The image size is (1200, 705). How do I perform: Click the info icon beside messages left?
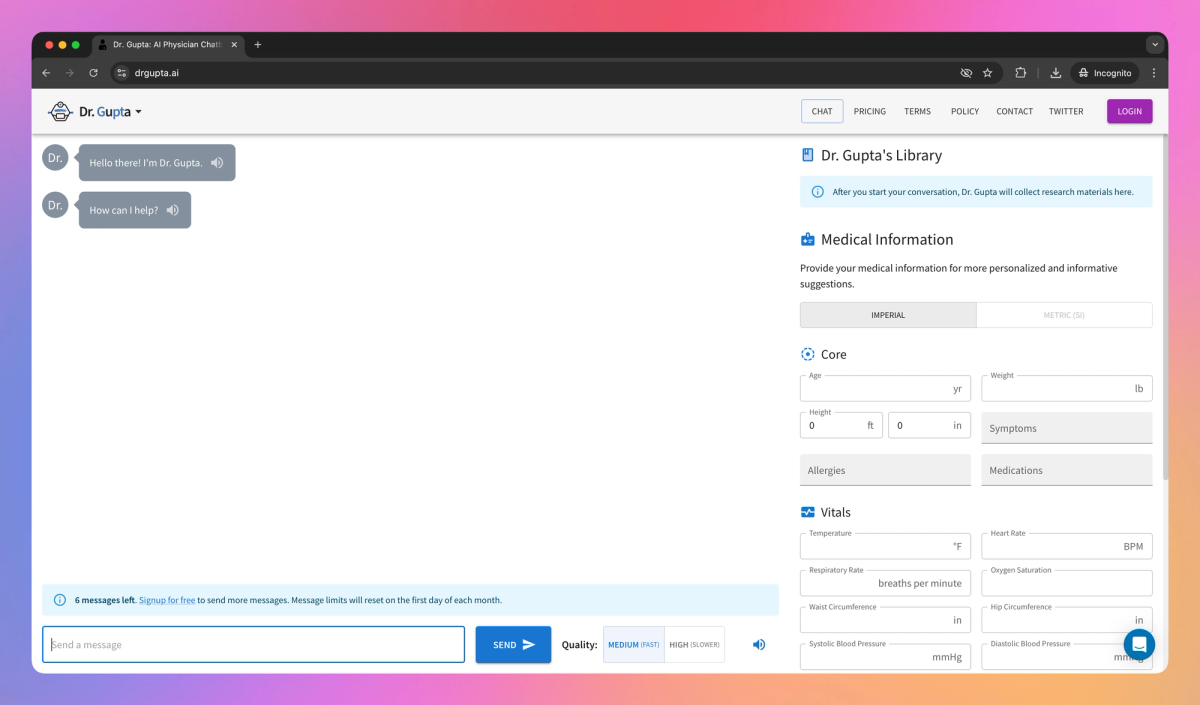tap(60, 600)
